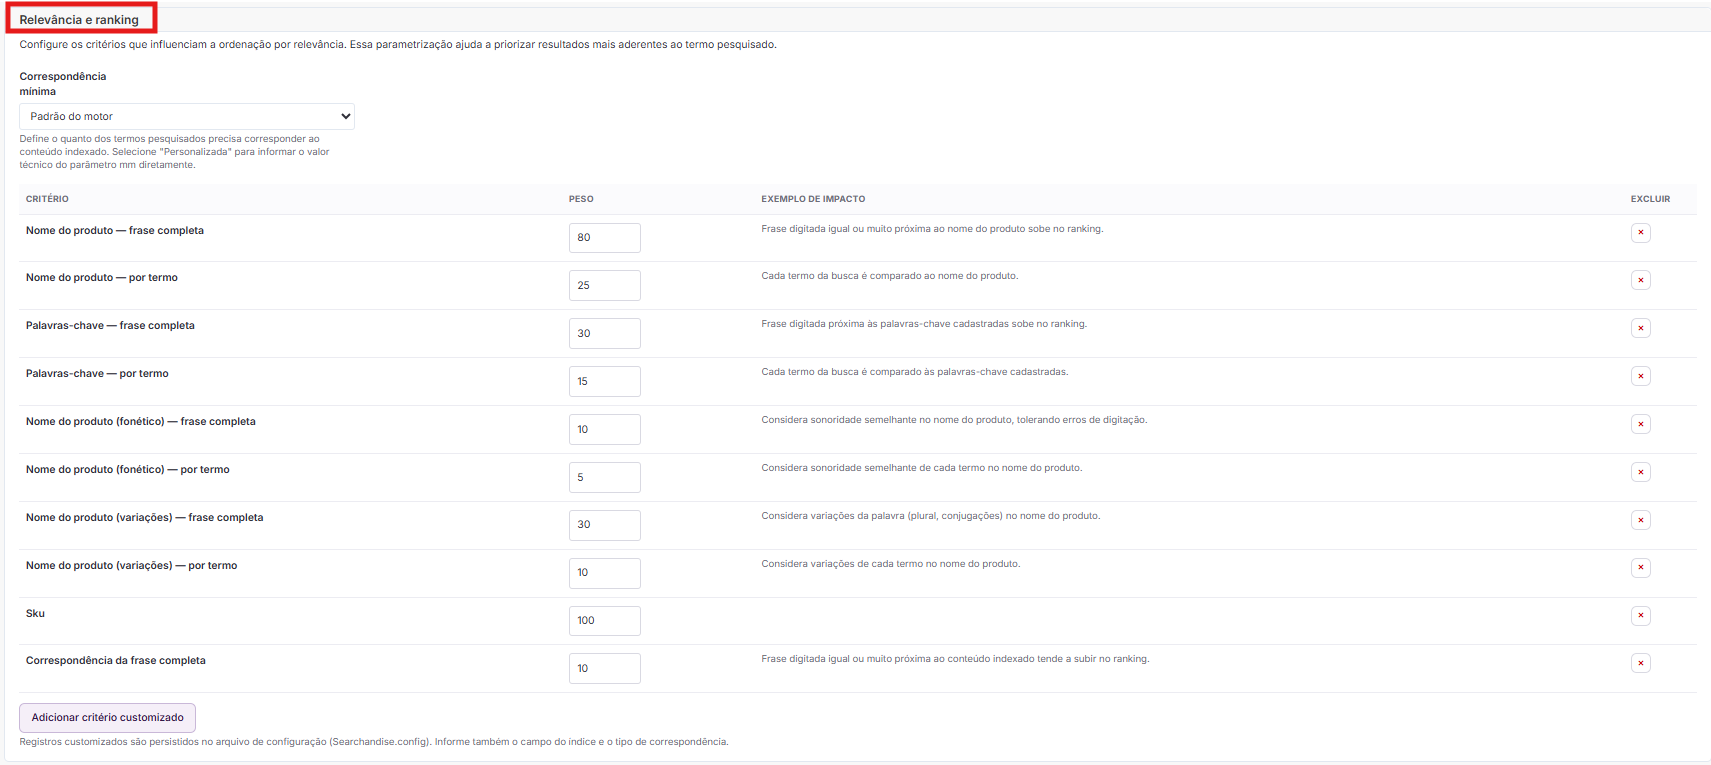
Task: Edit weight field showing 5
Action: (605, 477)
